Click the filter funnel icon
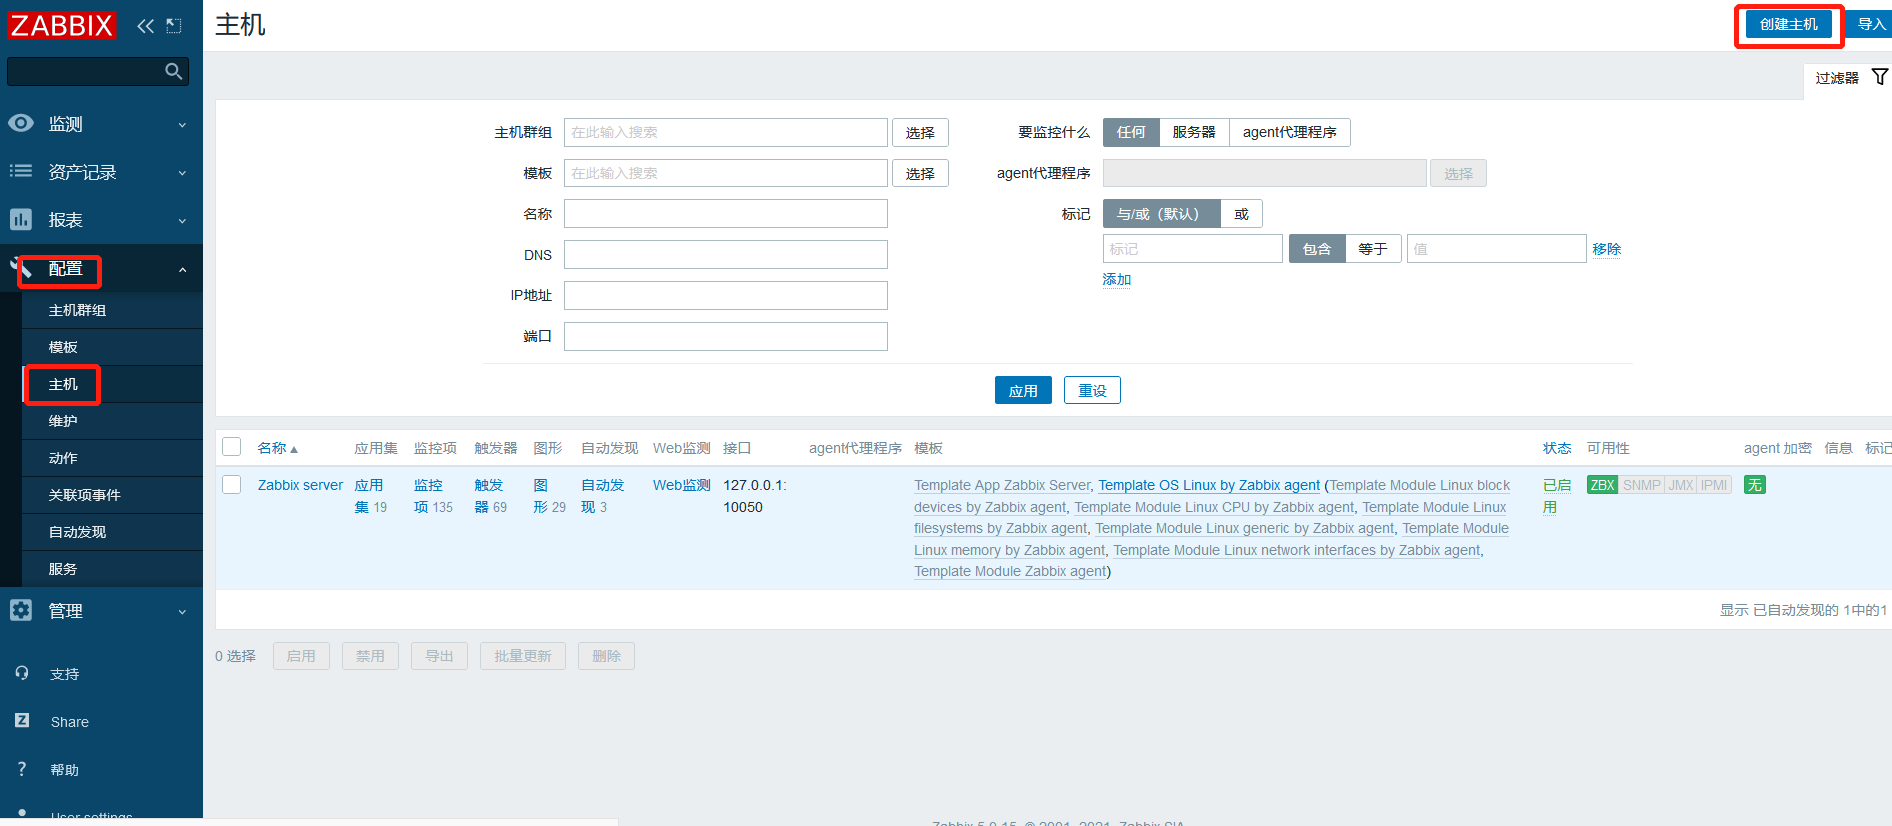Screen dimensions: 1892x826 (1880, 77)
